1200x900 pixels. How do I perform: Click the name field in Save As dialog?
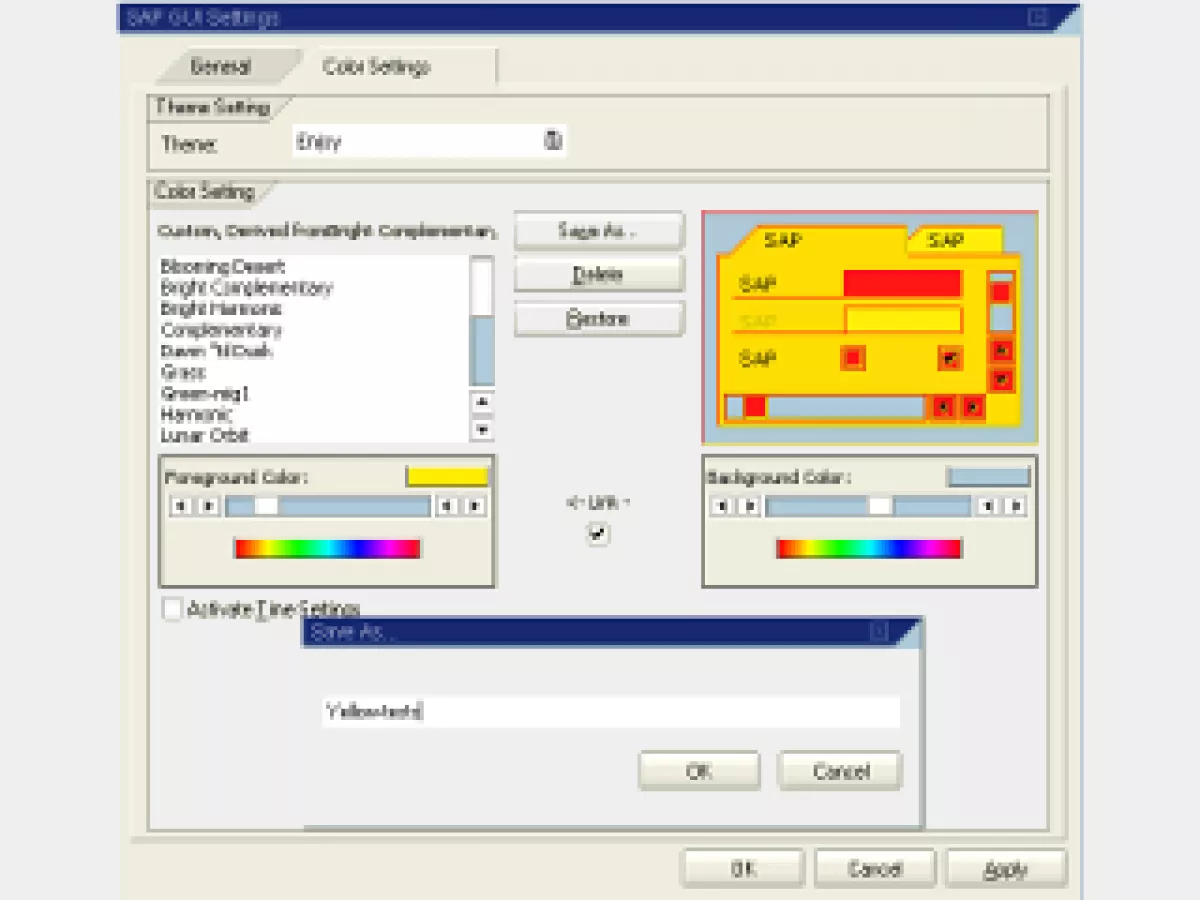tap(611, 712)
